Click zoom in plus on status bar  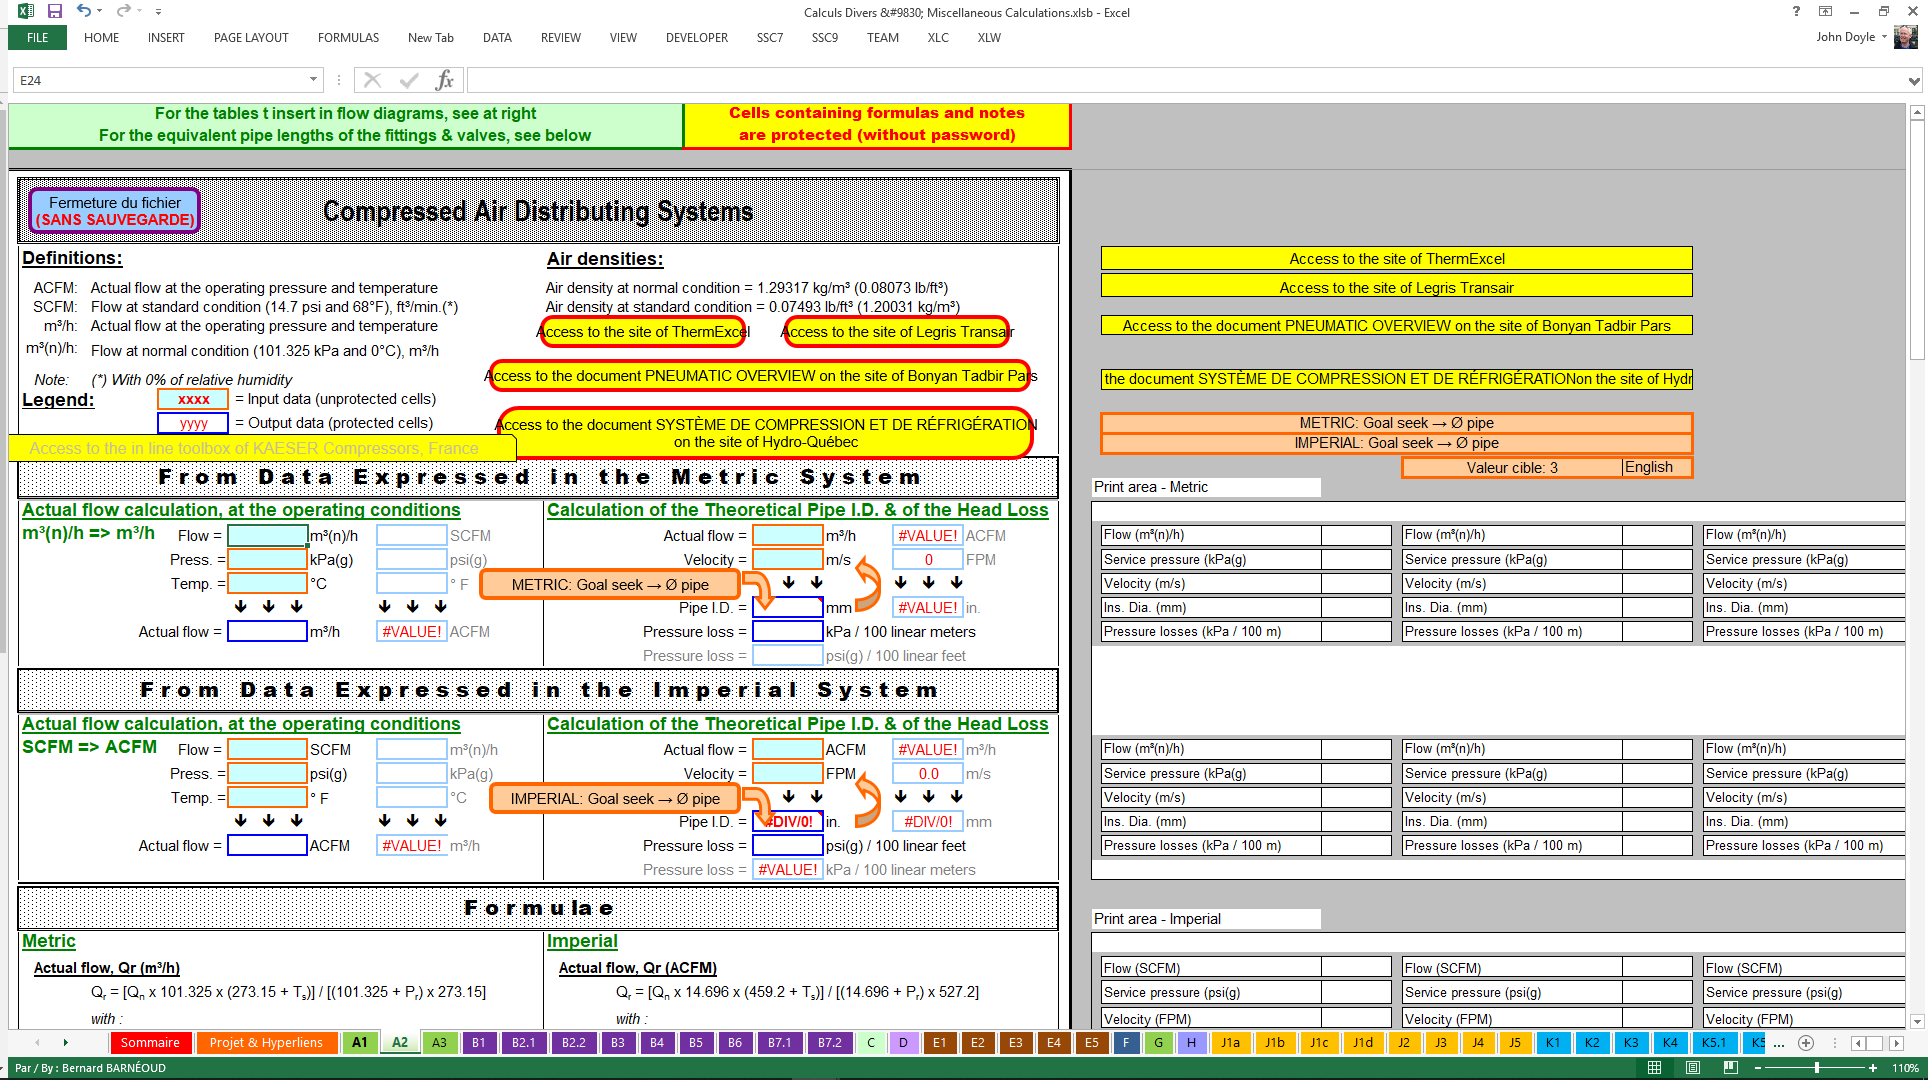pyautogui.click(x=1873, y=1068)
